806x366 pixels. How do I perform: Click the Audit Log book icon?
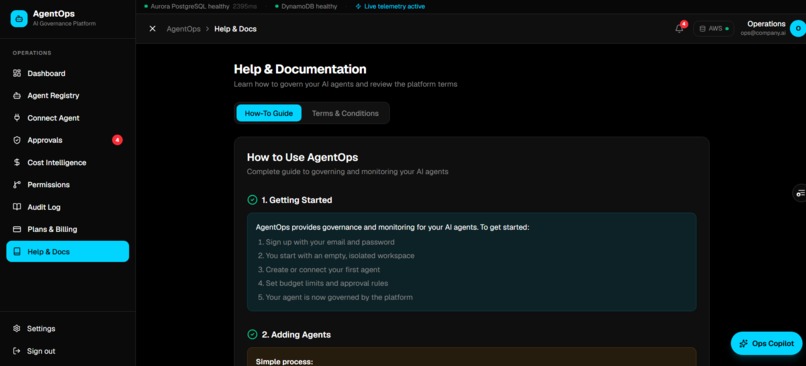[x=17, y=207]
